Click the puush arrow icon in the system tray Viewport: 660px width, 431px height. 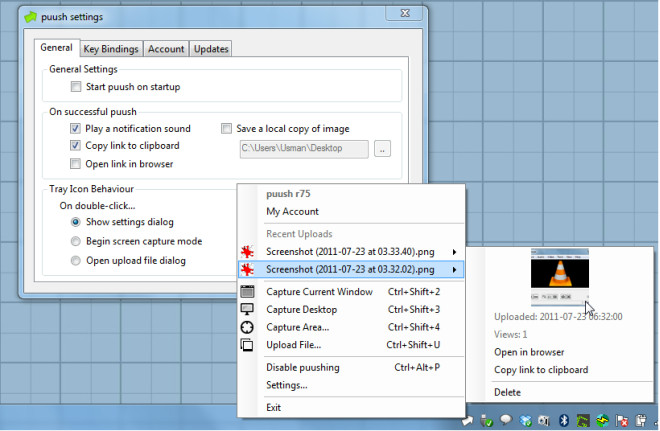click(467, 420)
